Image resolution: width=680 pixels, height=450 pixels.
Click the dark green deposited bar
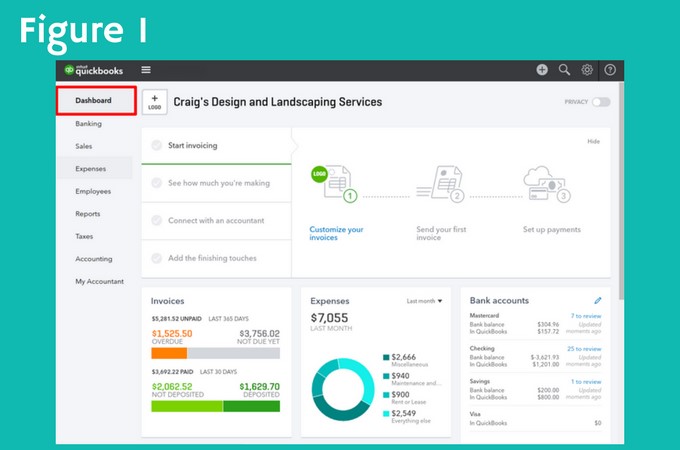pos(252,406)
